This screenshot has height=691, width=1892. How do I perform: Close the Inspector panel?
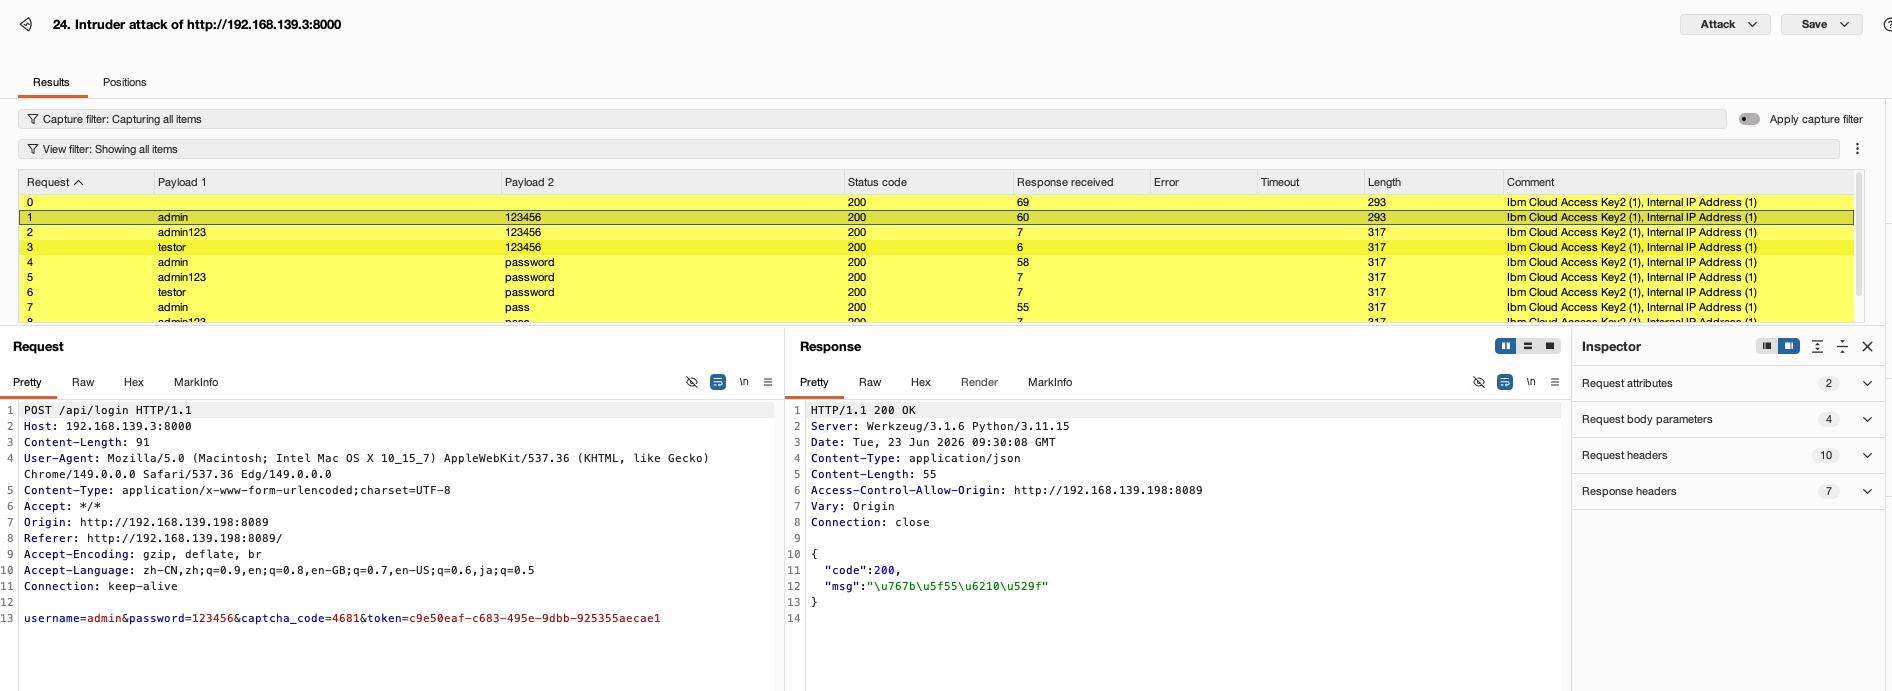[1867, 346]
